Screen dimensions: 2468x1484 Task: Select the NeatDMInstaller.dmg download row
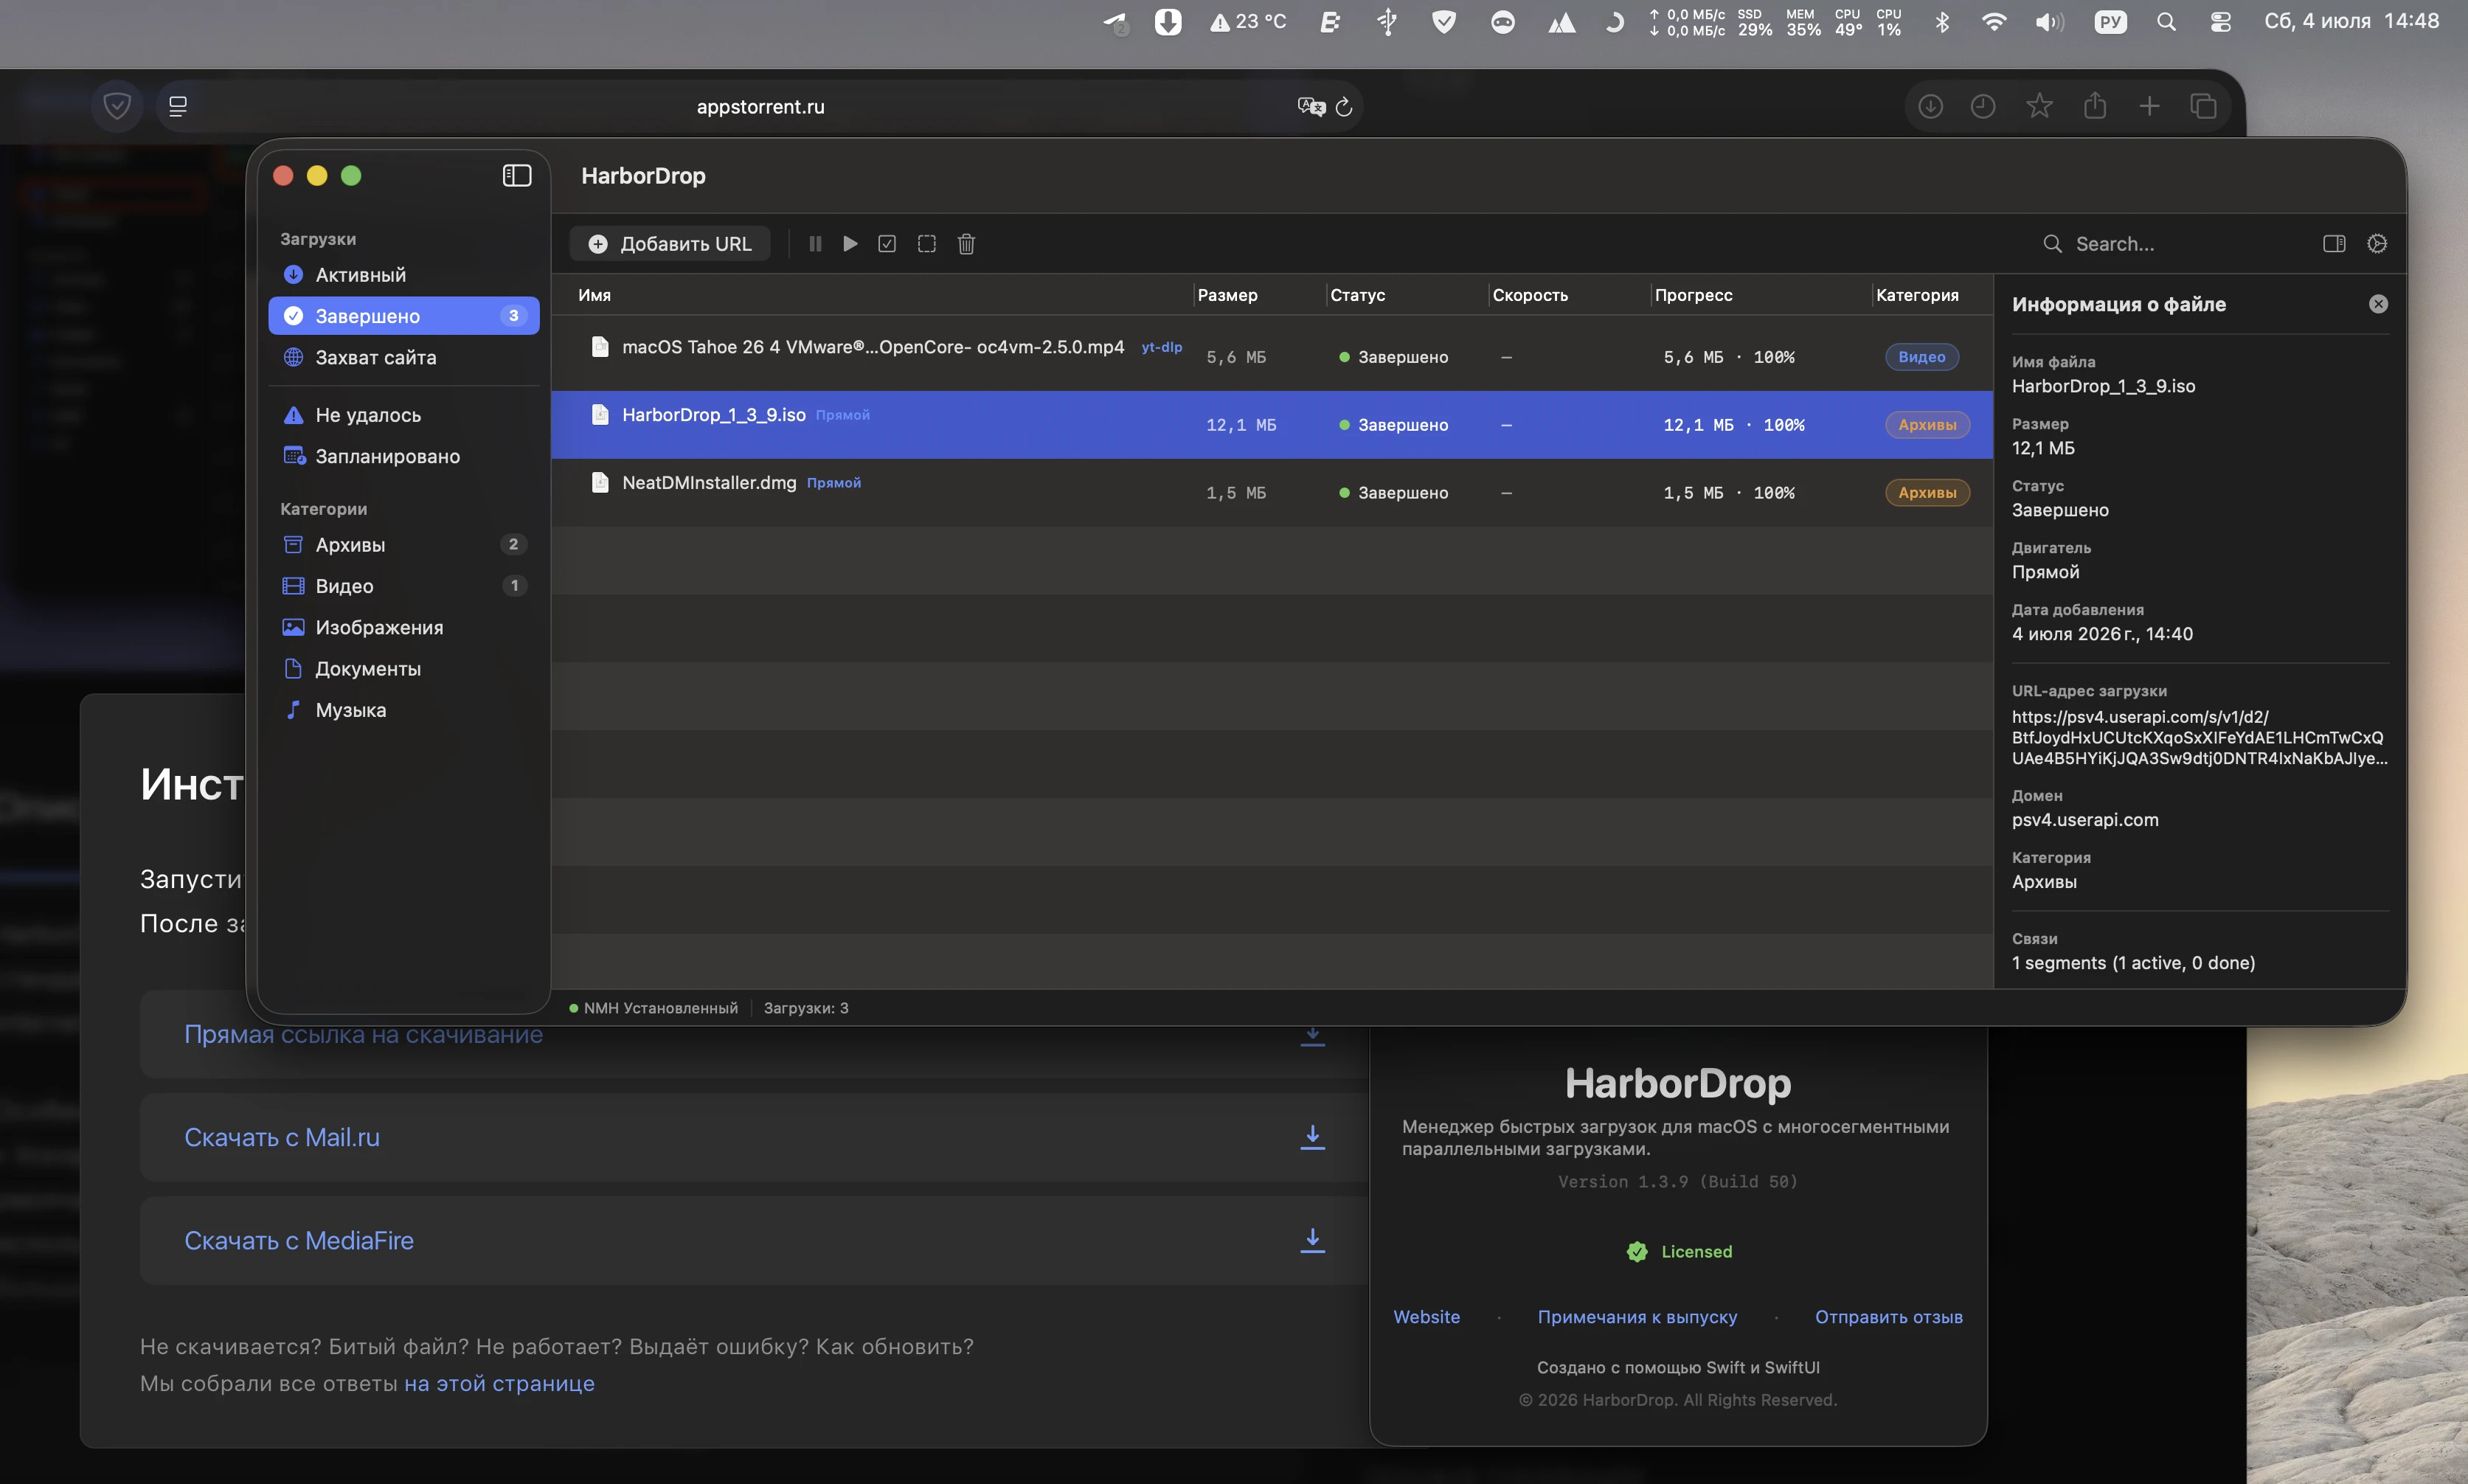coord(1272,493)
